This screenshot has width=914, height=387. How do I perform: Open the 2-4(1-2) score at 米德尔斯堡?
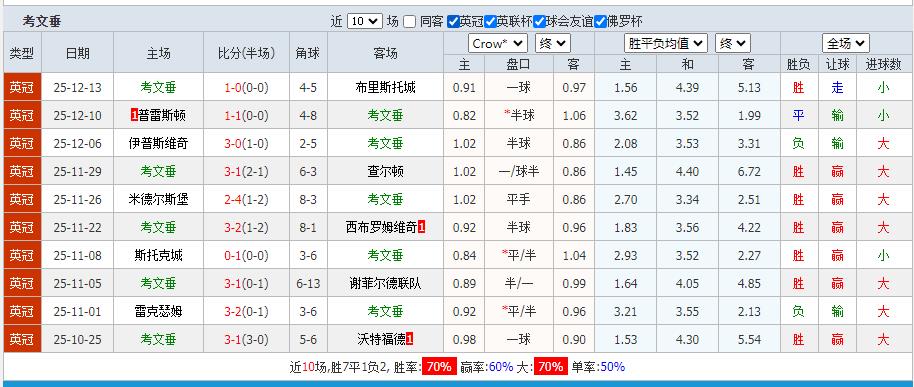click(x=246, y=199)
